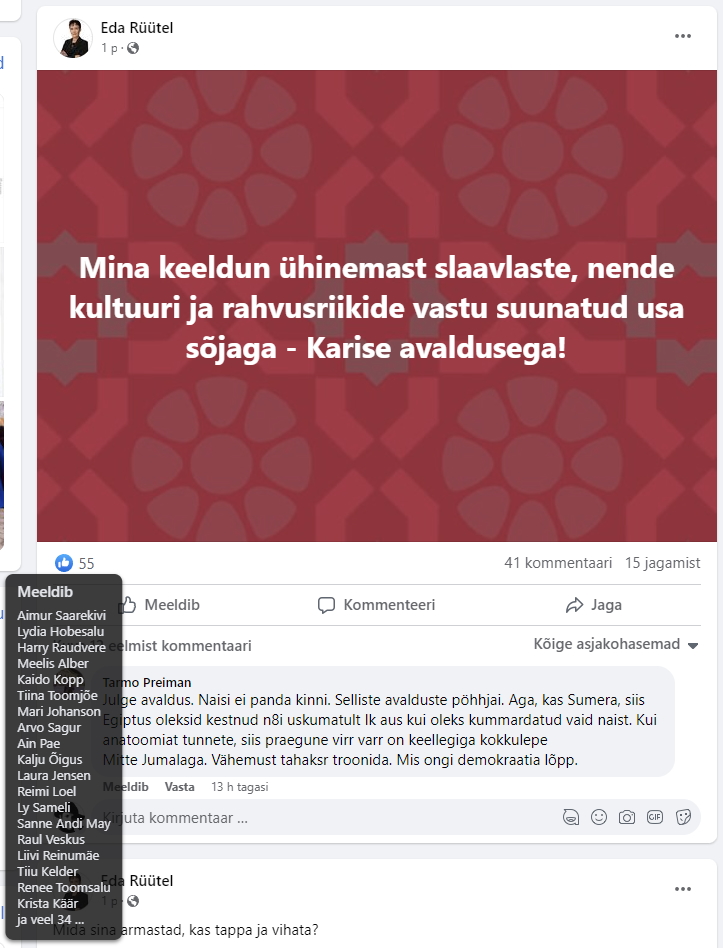723x948 pixels.
Task: Open the 41 kommentaari link
Action: click(x=558, y=563)
